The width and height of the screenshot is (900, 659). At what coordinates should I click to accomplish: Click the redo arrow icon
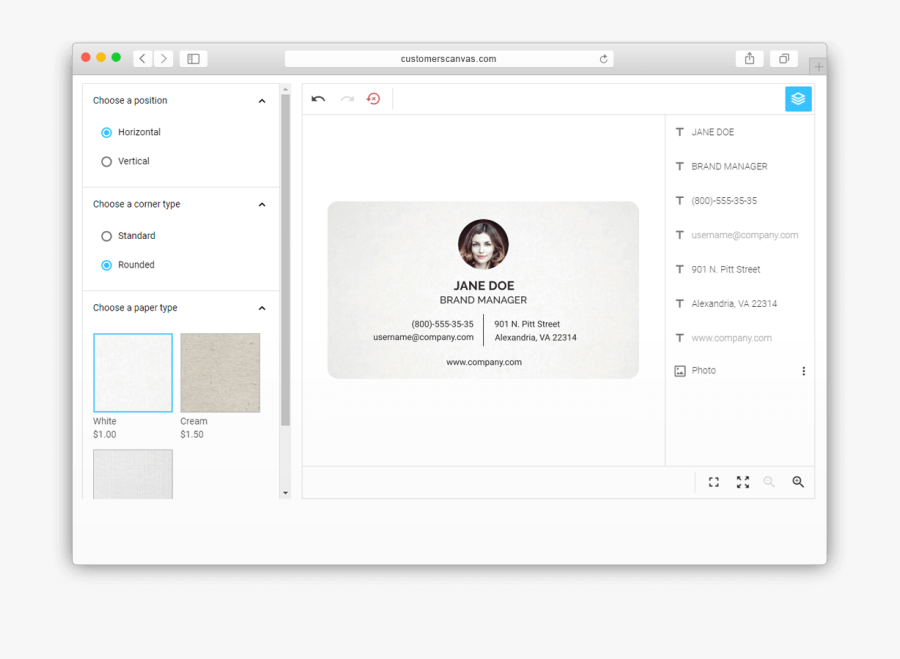pos(347,99)
